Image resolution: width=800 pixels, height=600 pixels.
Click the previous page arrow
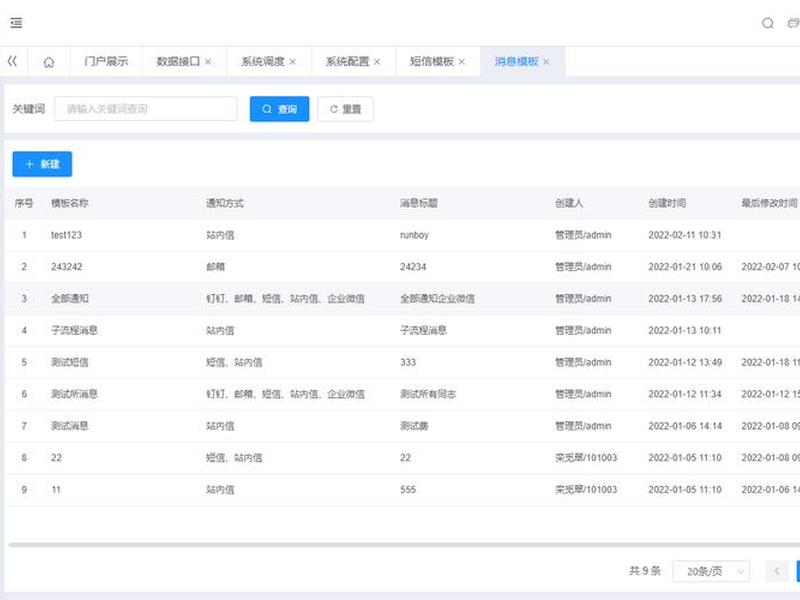[x=777, y=571]
